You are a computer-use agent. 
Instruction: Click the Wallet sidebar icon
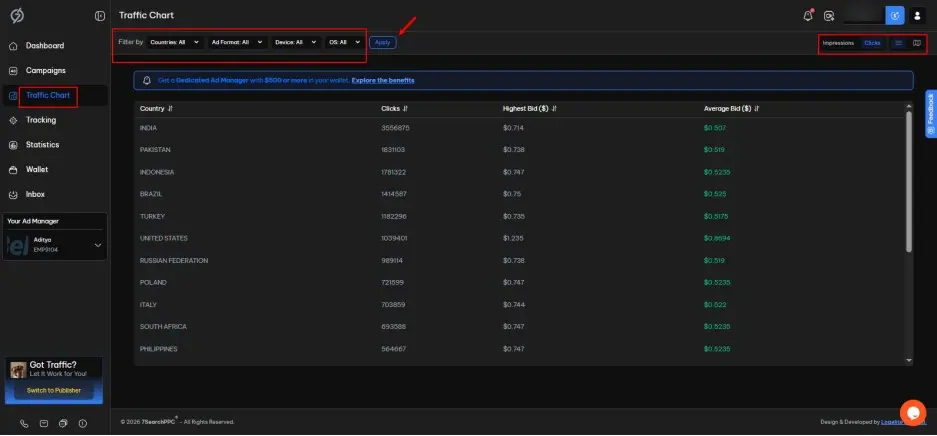tap(13, 170)
